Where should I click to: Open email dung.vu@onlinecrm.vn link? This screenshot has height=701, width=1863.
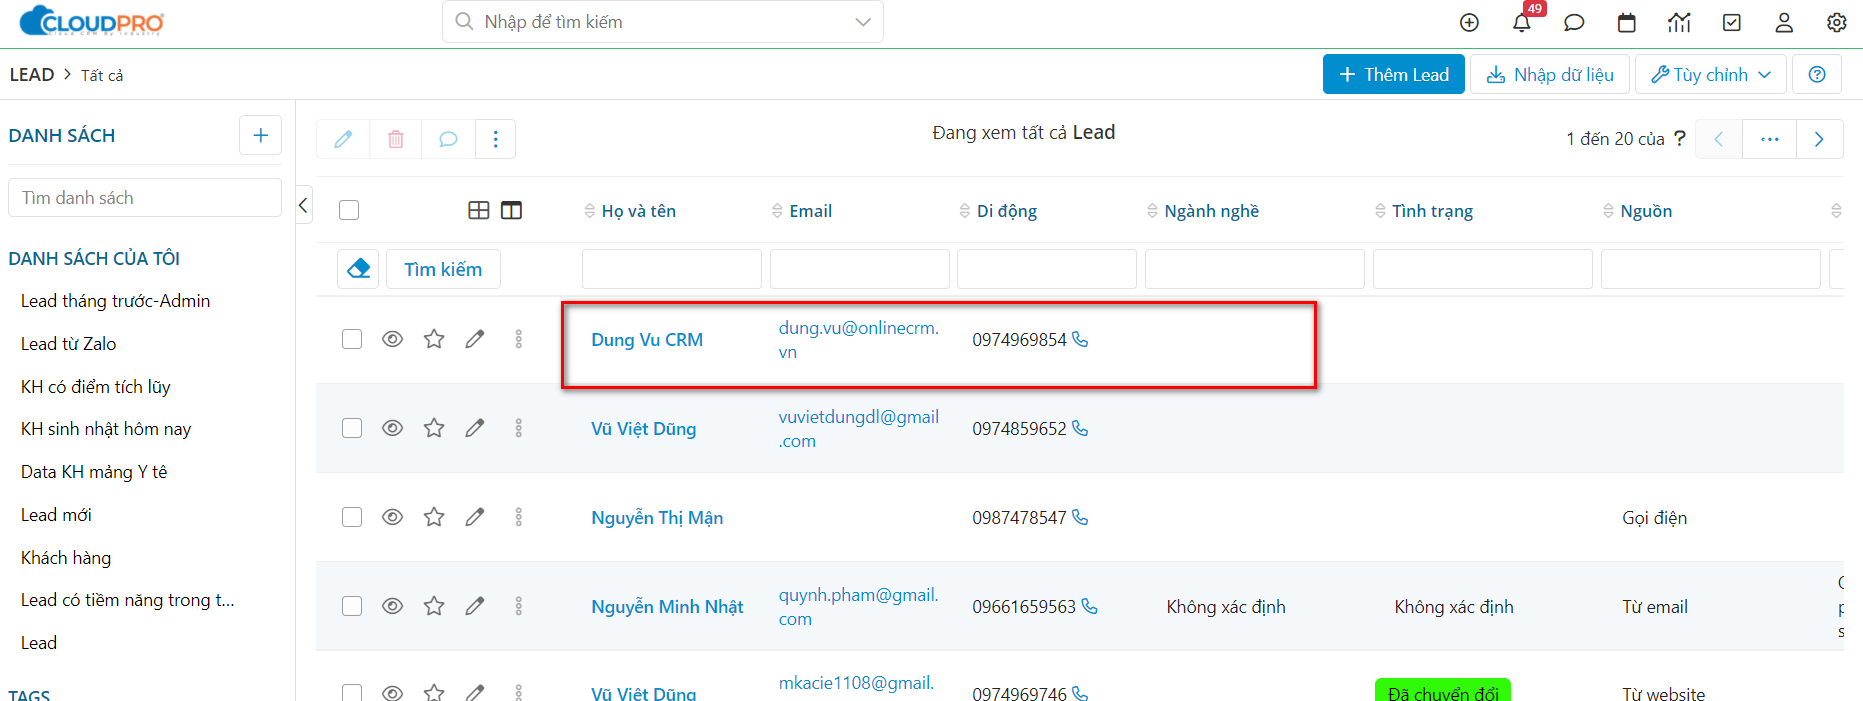coord(859,340)
